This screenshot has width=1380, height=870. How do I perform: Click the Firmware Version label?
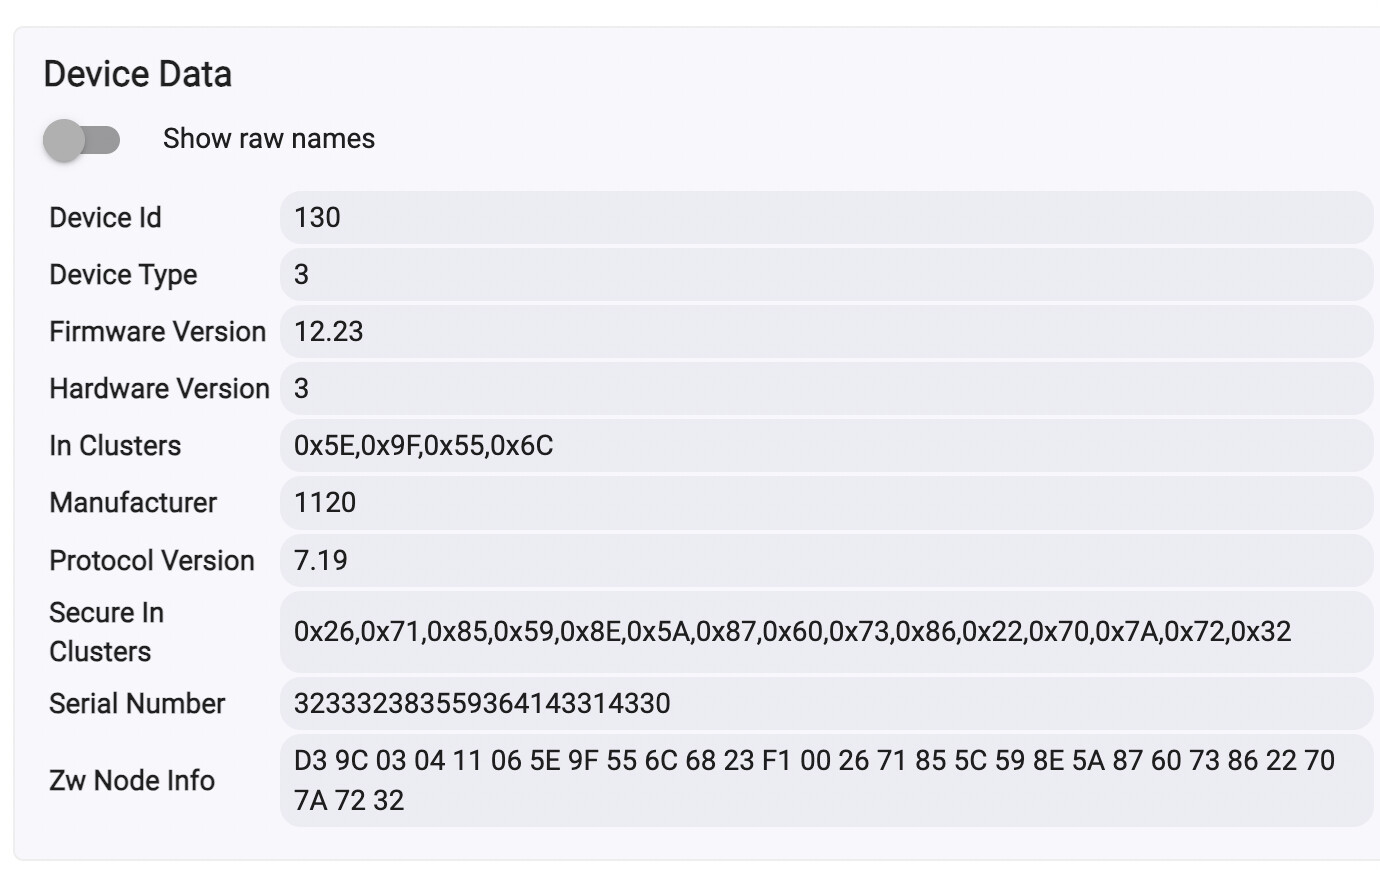coord(158,331)
